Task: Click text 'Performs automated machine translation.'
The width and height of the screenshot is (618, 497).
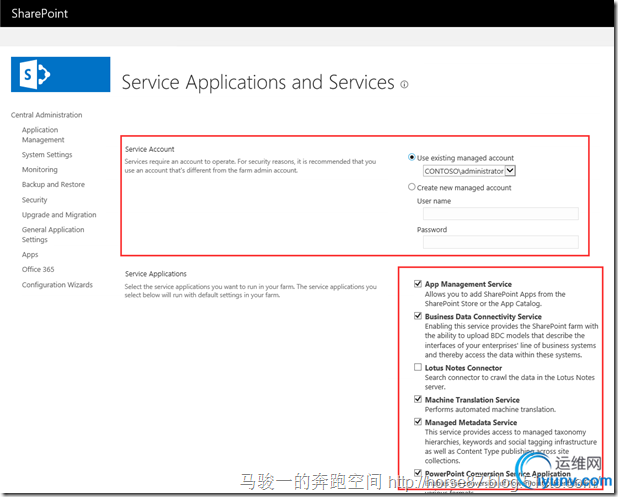Action: [x=490, y=410]
